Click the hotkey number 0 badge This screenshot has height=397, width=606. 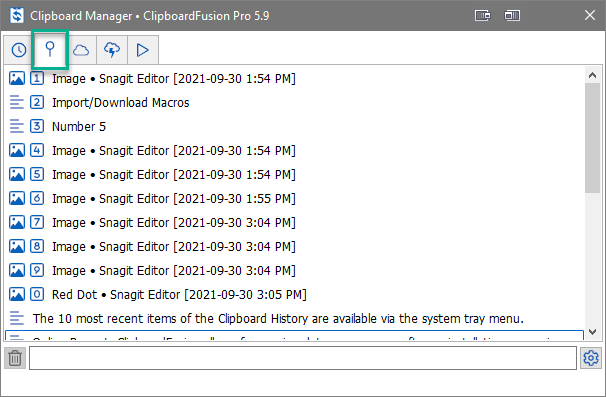point(37,294)
